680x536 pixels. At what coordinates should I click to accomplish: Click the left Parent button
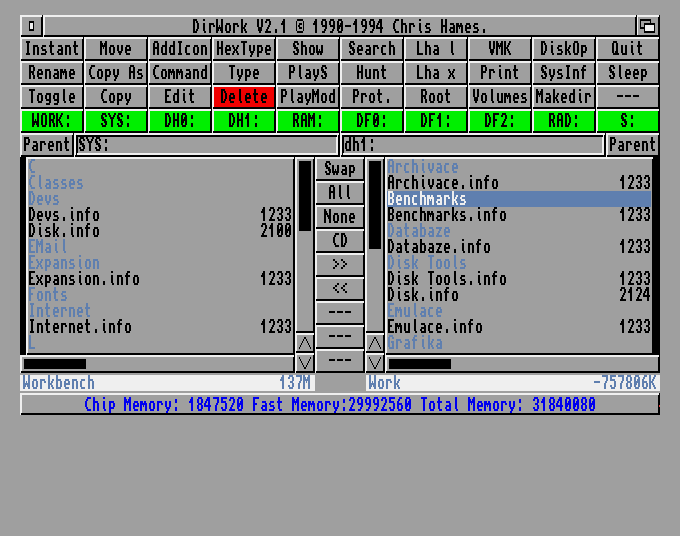(48, 145)
